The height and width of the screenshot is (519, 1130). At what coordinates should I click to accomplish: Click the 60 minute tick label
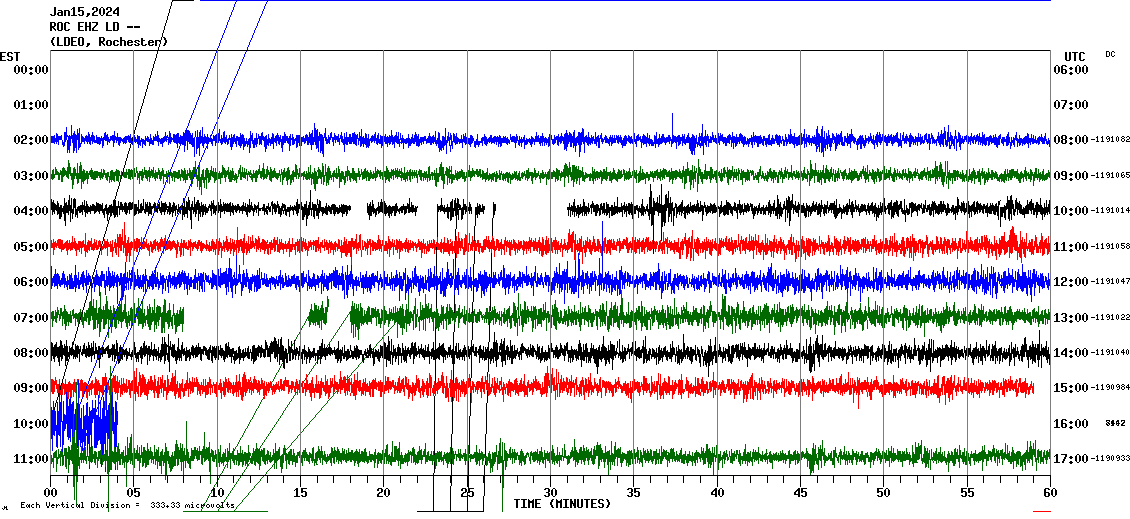tap(1050, 493)
